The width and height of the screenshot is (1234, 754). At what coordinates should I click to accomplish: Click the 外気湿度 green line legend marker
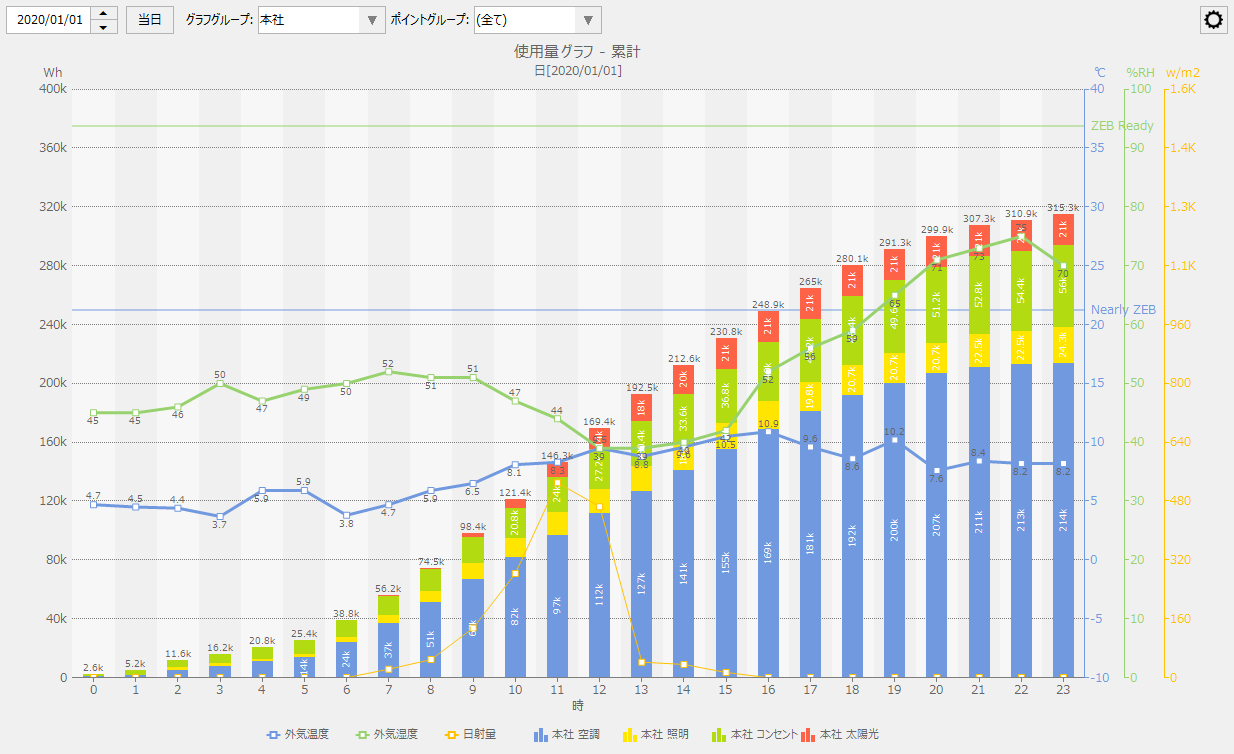362,735
